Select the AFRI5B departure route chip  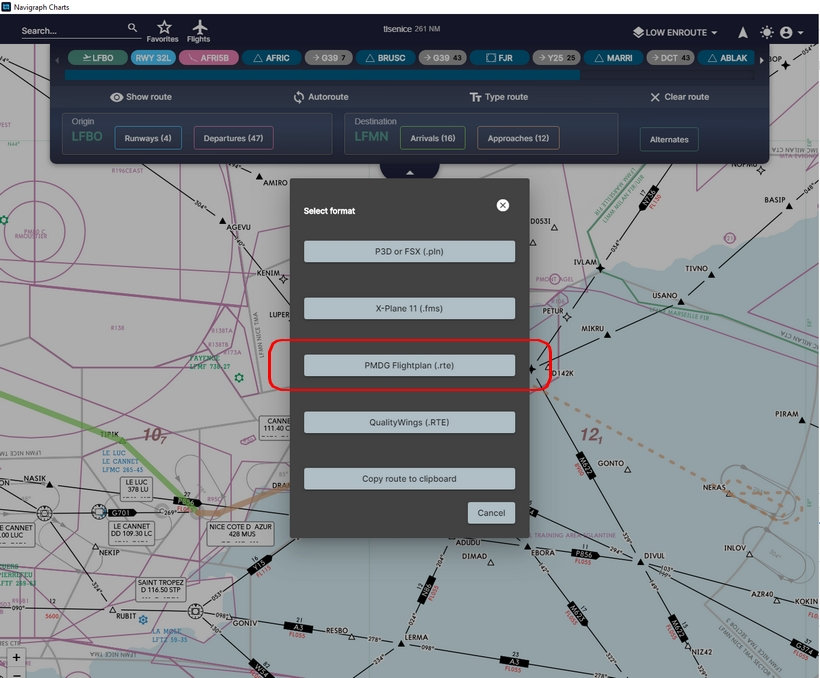pyautogui.click(x=209, y=58)
